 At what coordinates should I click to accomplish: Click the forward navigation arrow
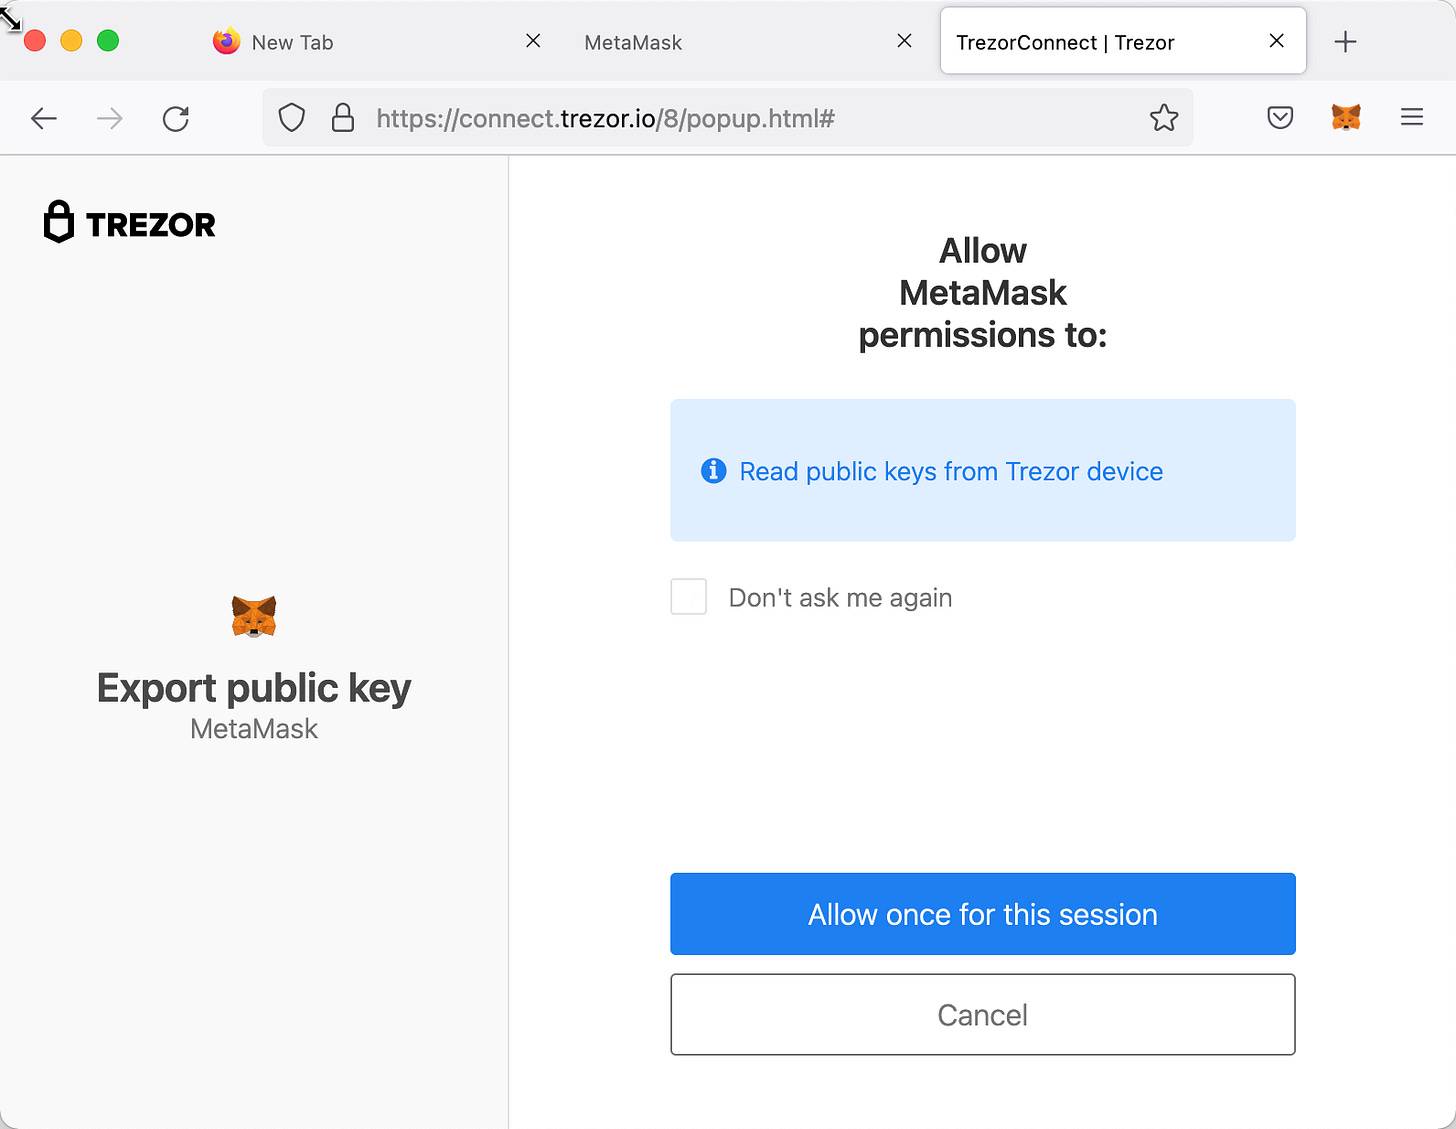point(109,119)
